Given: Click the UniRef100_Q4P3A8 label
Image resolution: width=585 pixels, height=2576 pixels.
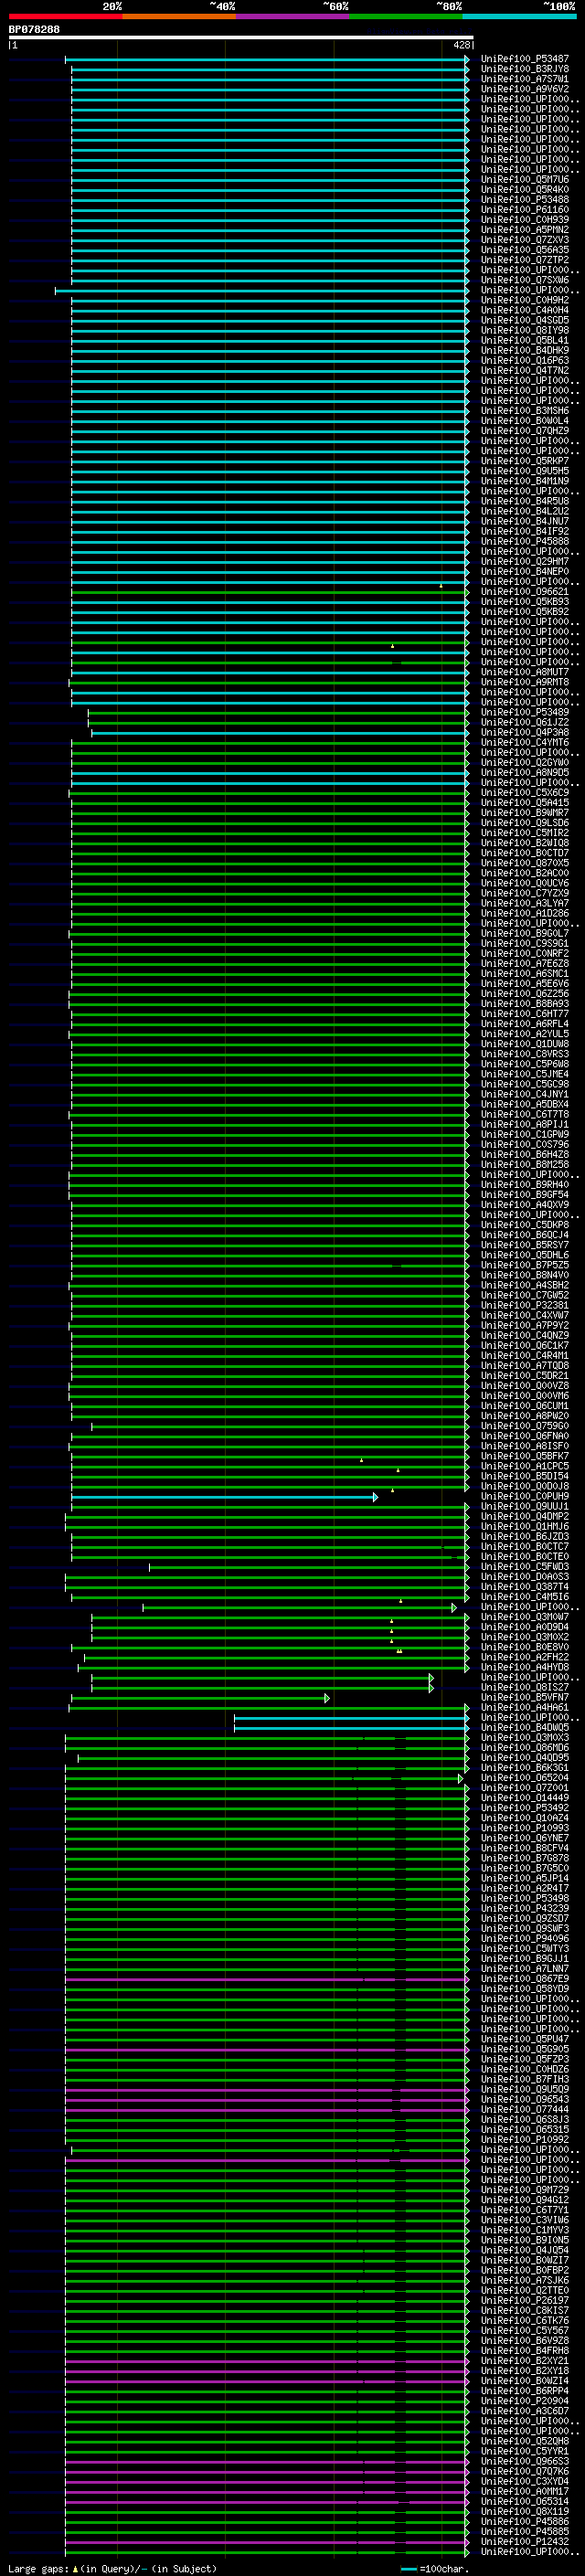Looking at the screenshot, I should click(x=524, y=733).
